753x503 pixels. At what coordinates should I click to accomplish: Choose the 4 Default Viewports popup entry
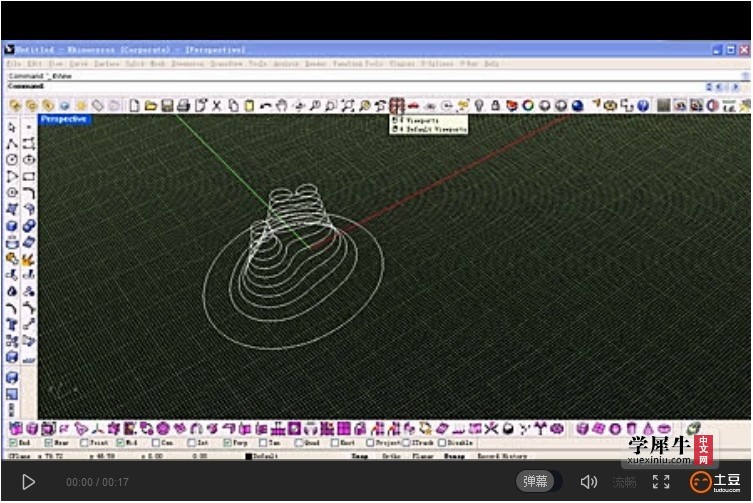tap(429, 129)
